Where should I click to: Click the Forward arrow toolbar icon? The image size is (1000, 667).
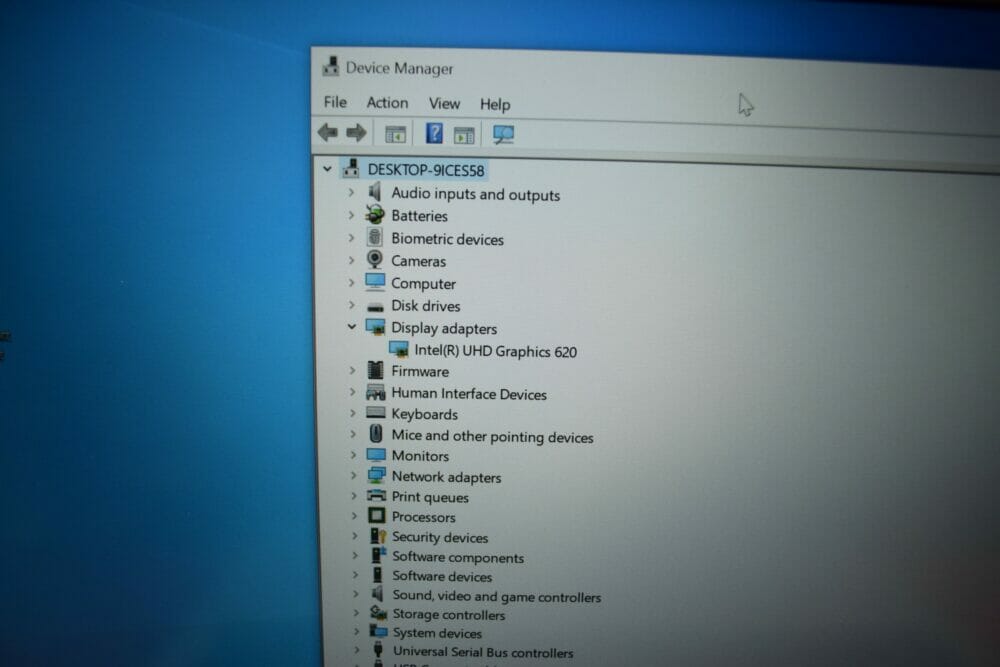click(357, 133)
